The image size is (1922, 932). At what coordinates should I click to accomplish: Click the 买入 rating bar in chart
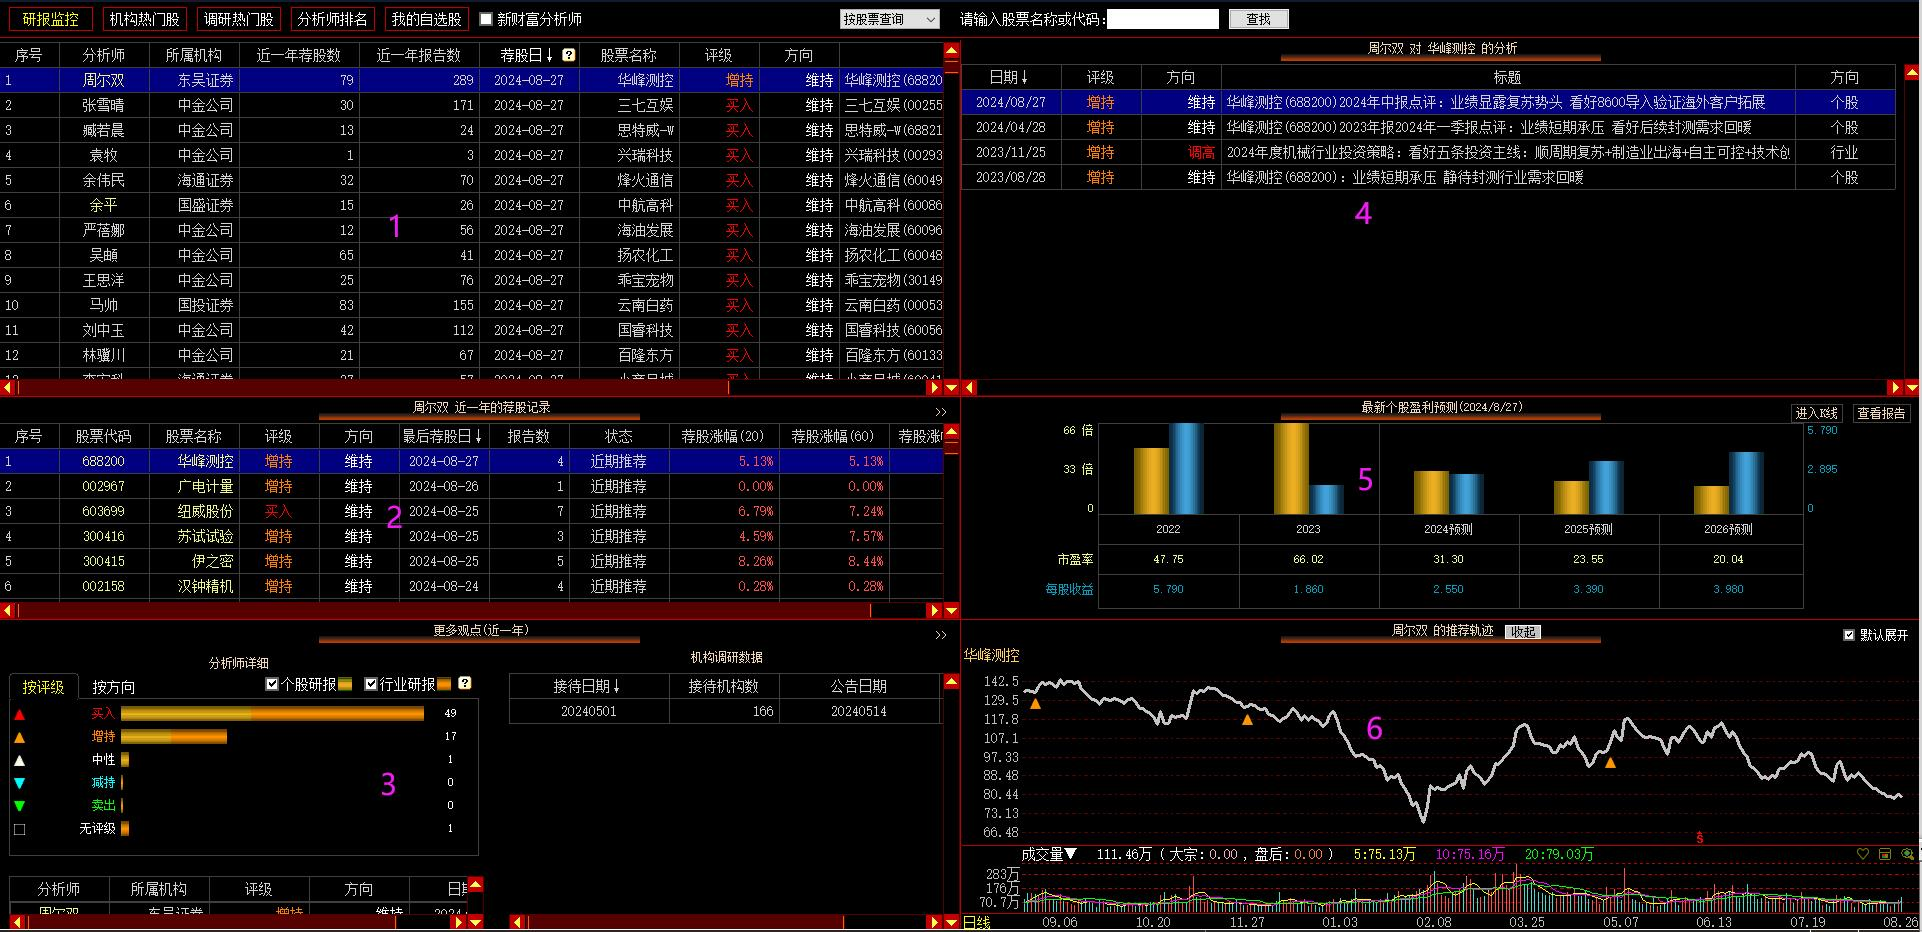pyautogui.click(x=272, y=713)
